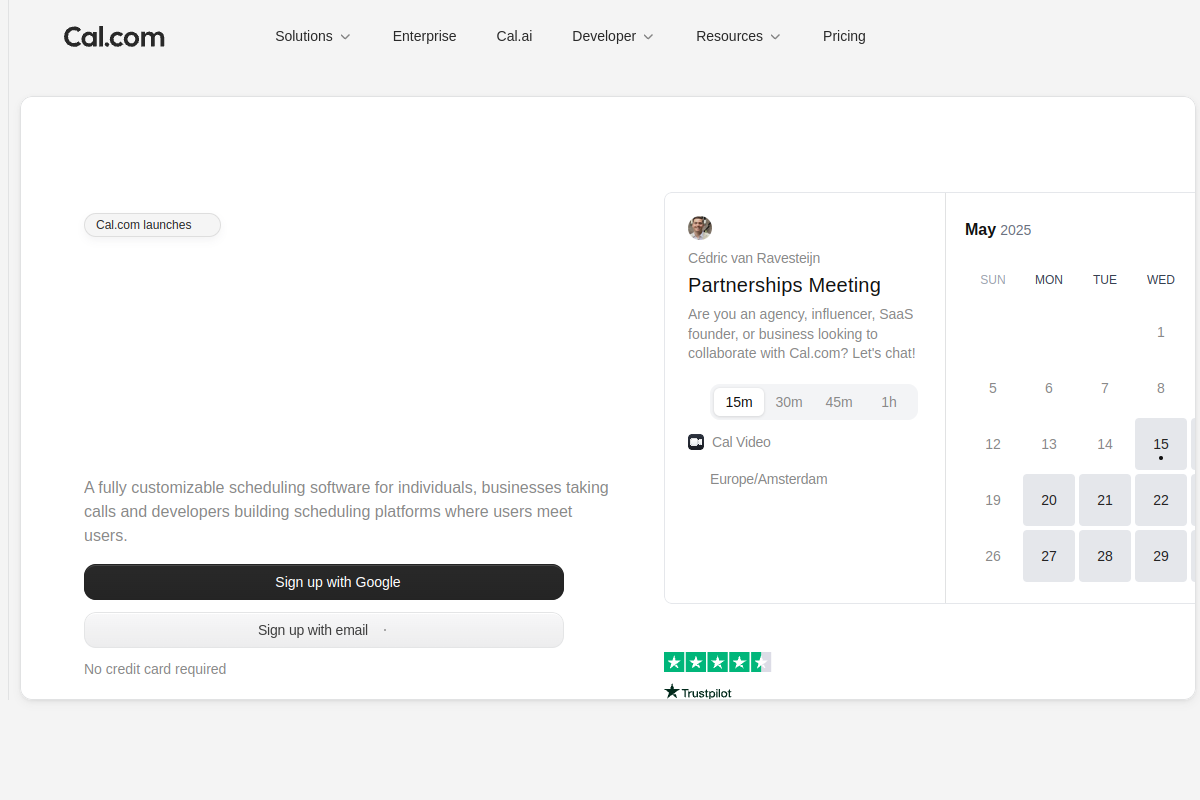The height and width of the screenshot is (800, 1200).
Task: Pick May 15 on the calendar
Action: (x=1161, y=444)
